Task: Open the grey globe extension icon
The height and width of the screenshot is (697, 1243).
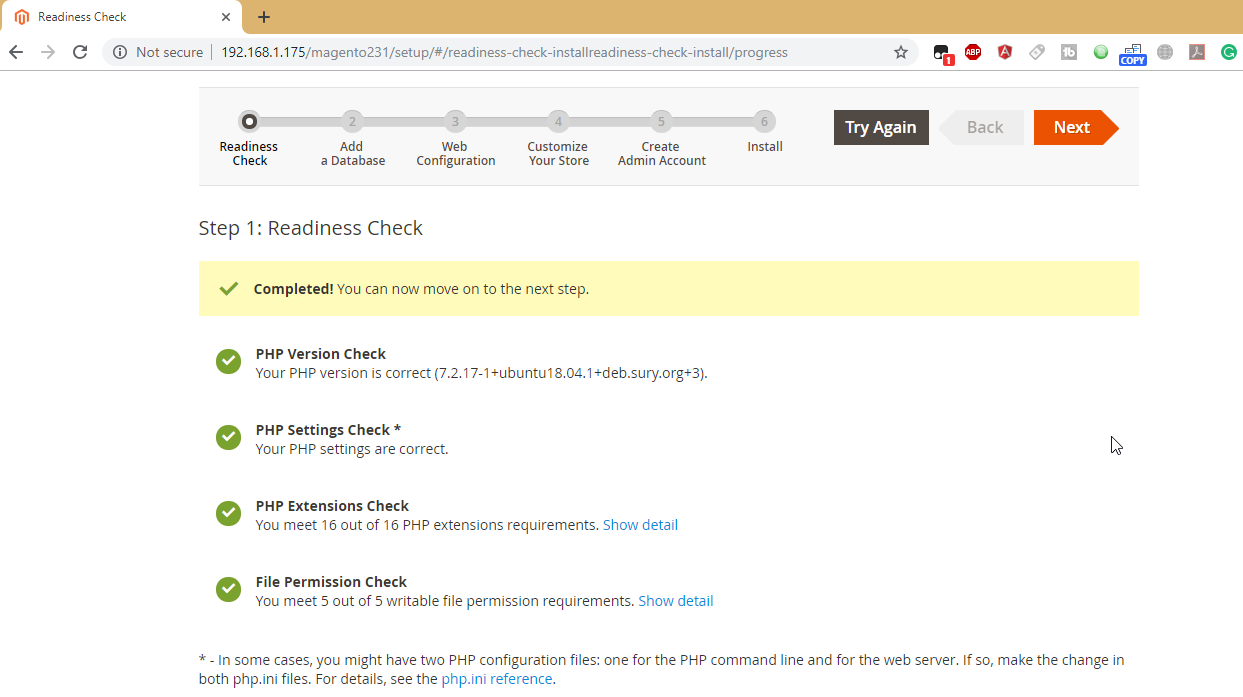Action: (1165, 52)
